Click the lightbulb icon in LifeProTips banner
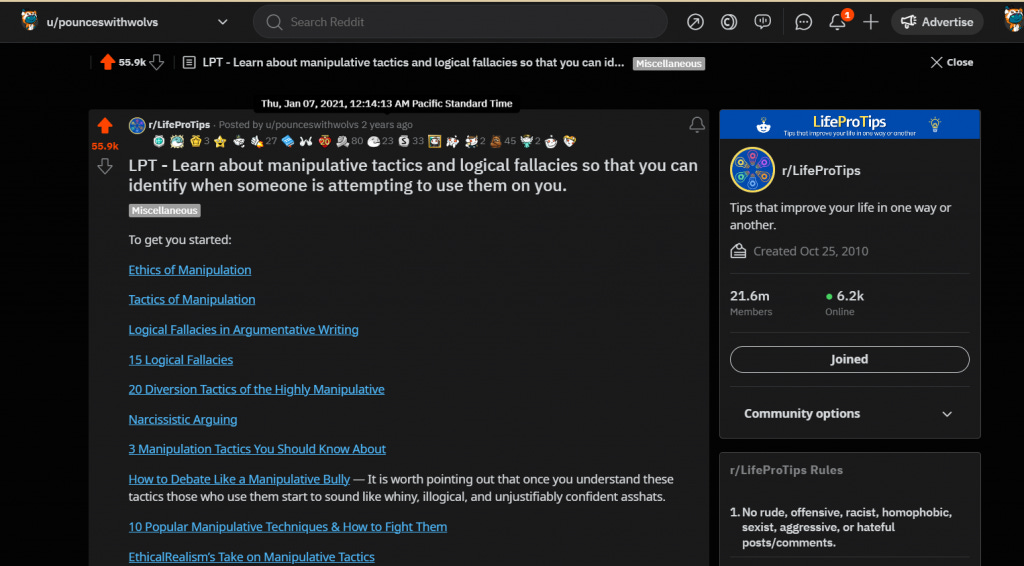This screenshot has width=1024, height=566. 935,124
